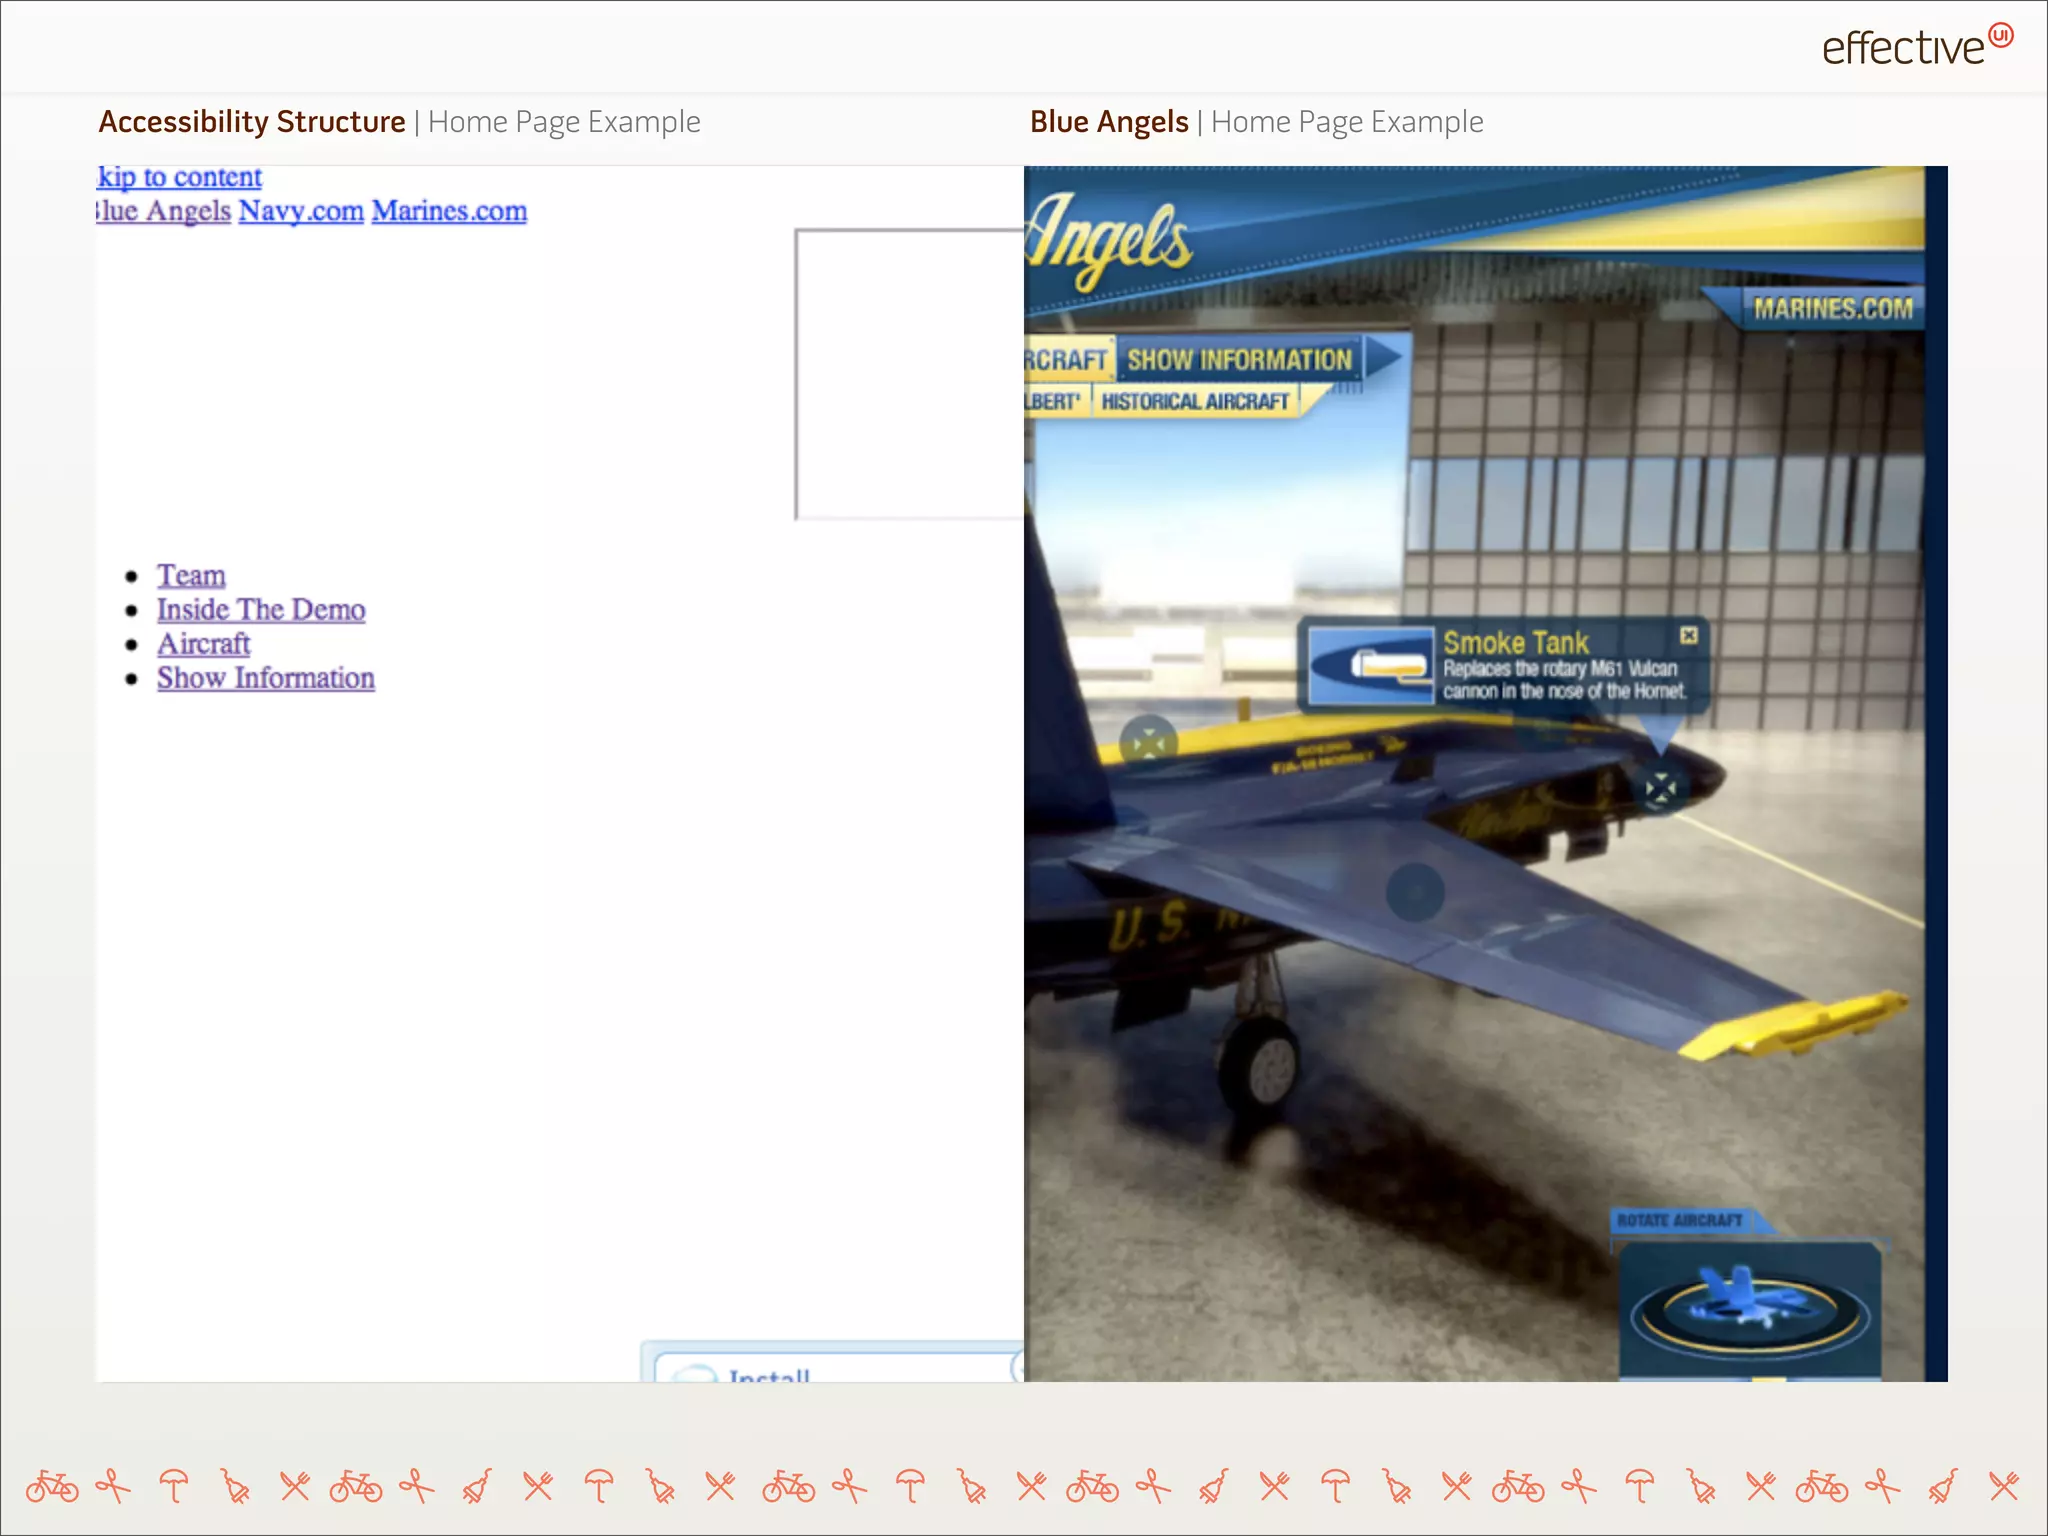
Task: Click the Smoke Tank thumbnail image
Action: point(1371,666)
